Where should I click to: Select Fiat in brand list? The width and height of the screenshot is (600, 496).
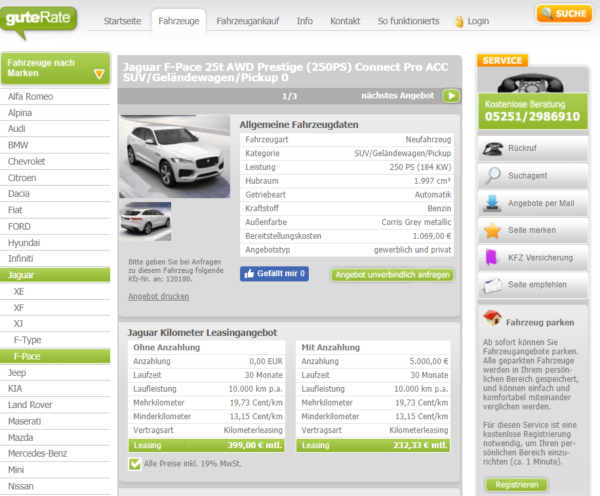point(55,210)
